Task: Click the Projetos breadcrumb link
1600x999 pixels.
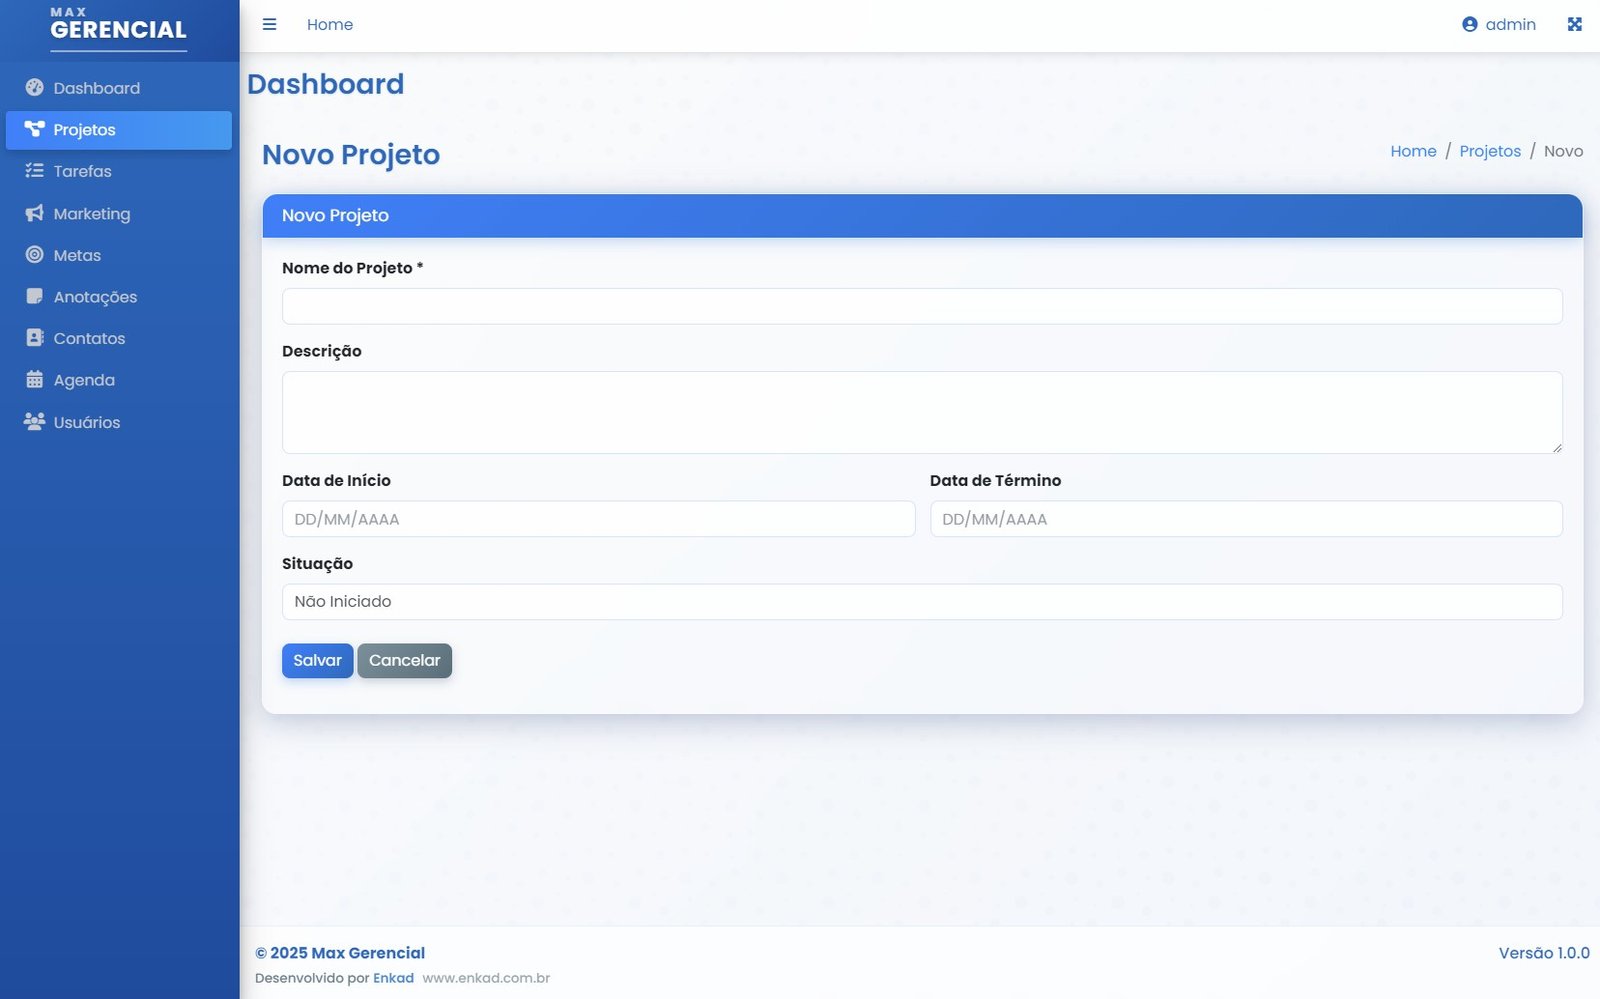Action: tap(1489, 151)
